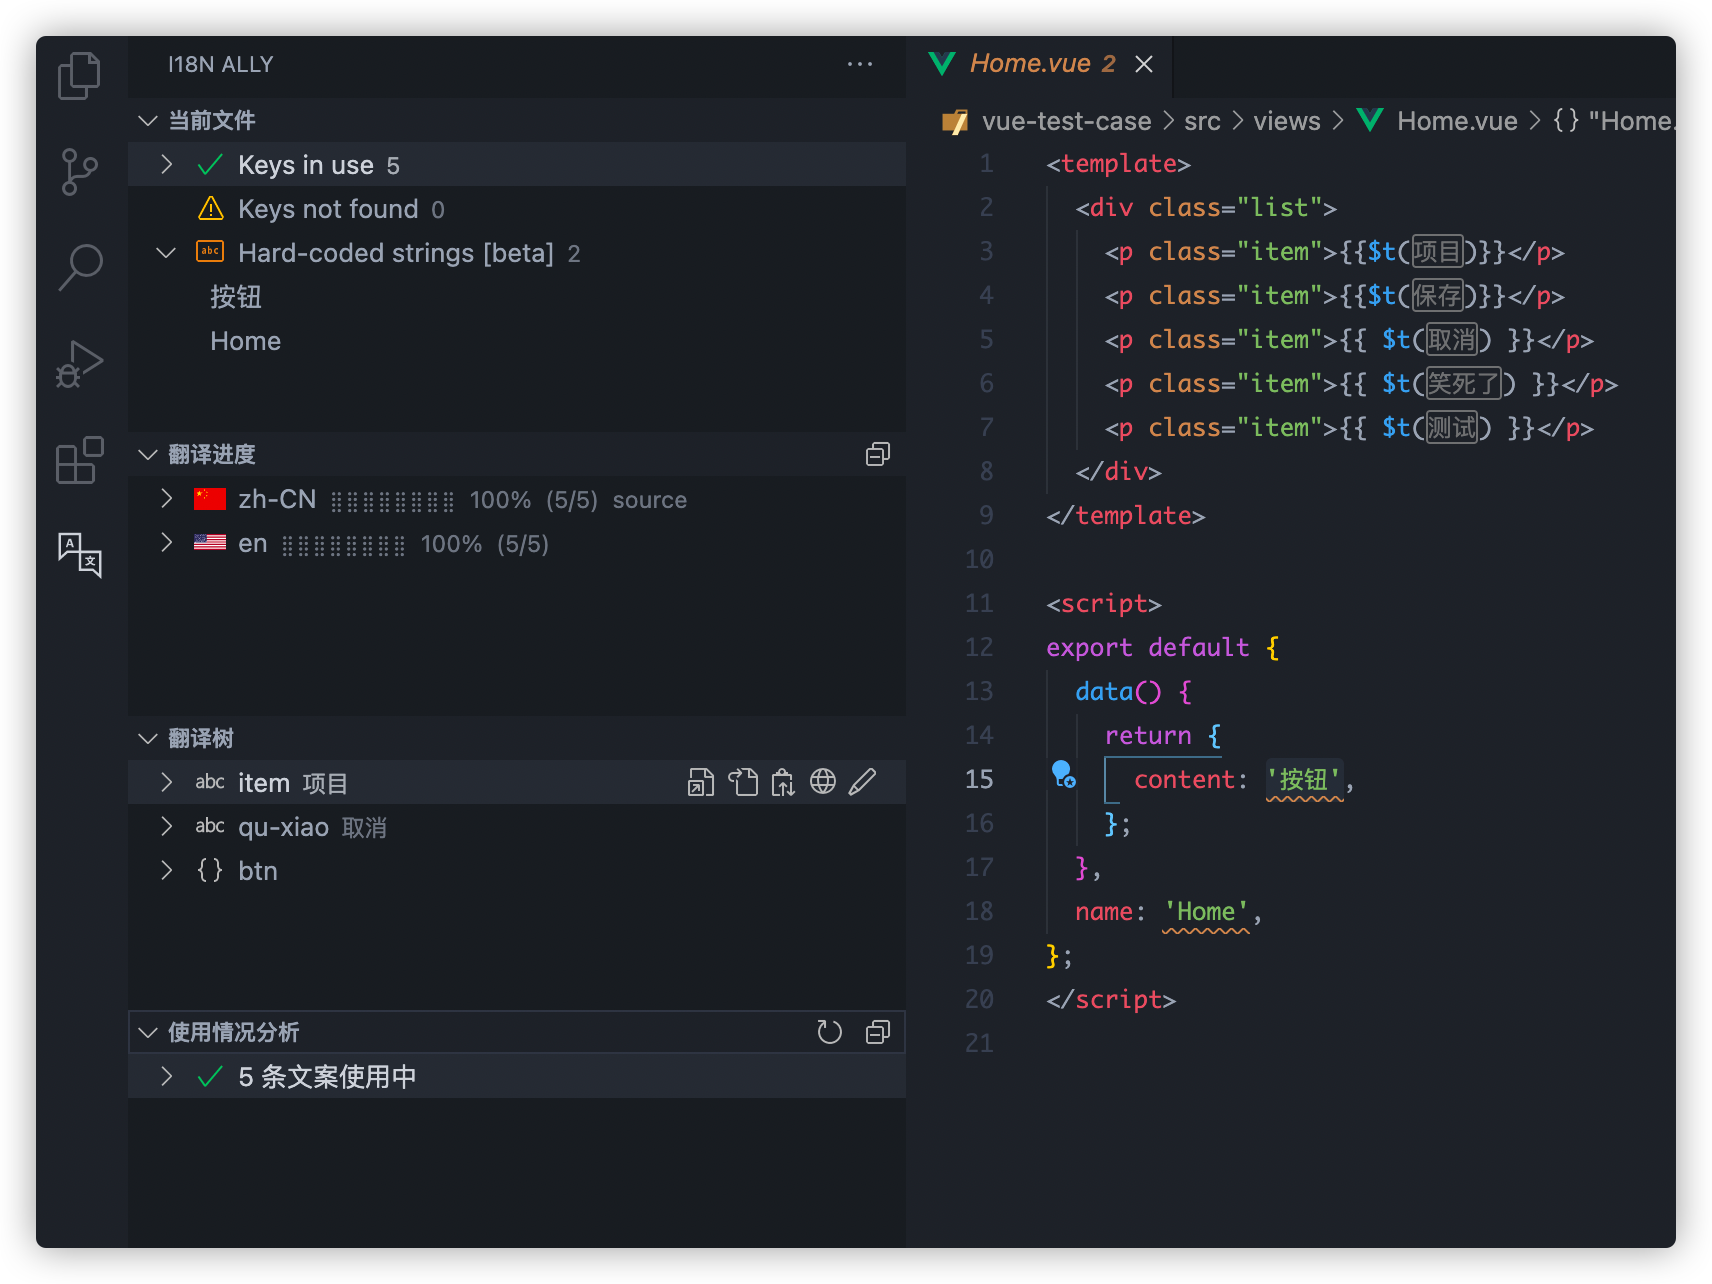Viewport: 1712px width, 1284px height.
Task: Click the 保存 annotation on line 4
Action: tap(1437, 295)
